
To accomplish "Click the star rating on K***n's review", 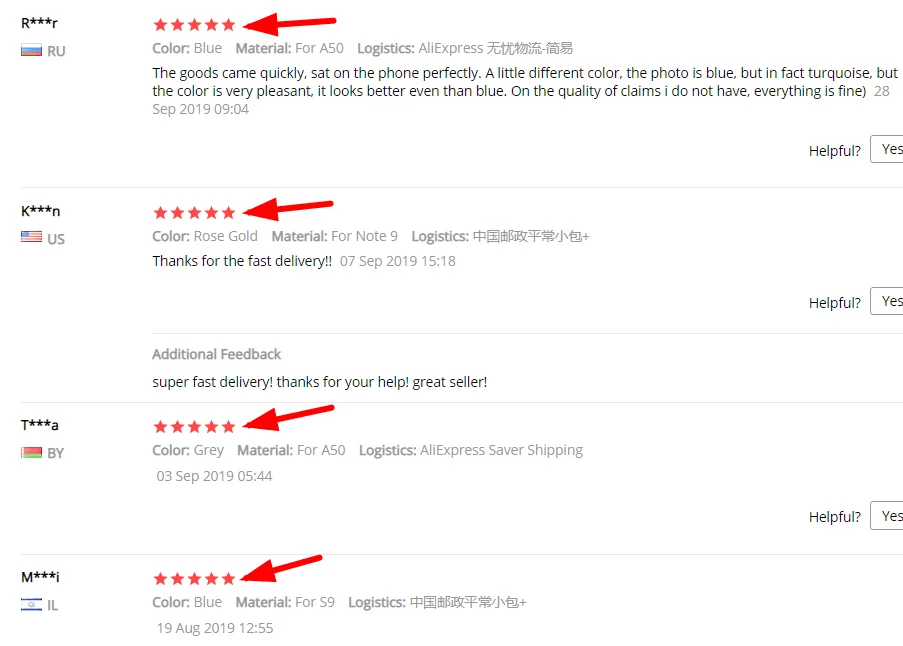I will (194, 213).
